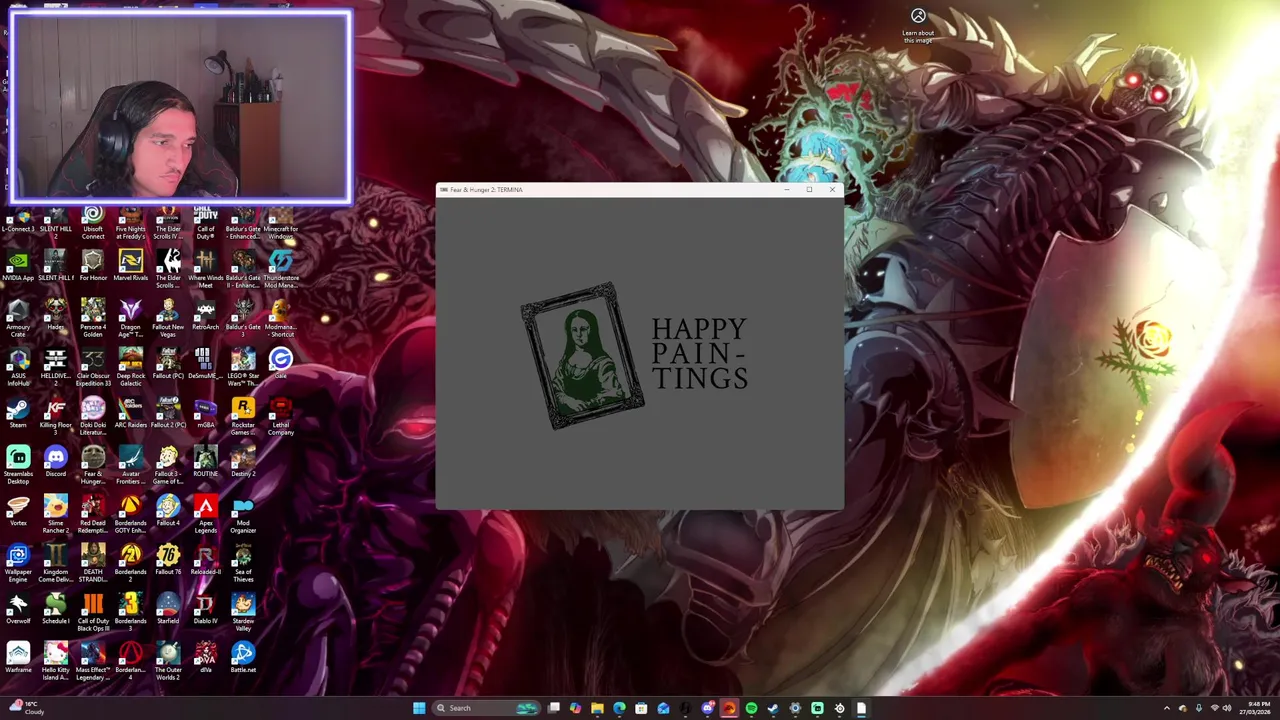This screenshot has height=720, width=1280.
Task: Open Mod Organizer shortcut
Action: [x=243, y=512]
